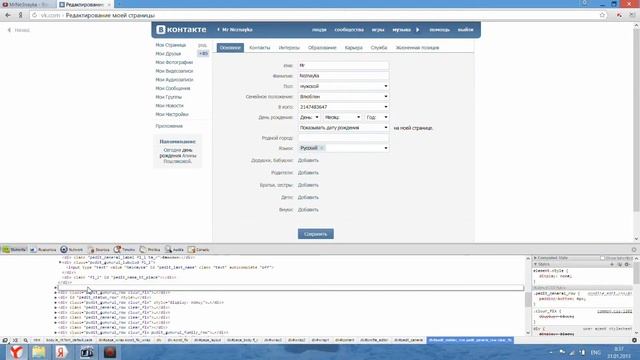
Task: Click the highlighted breadcrumb div in DevTools
Action: click(x=470, y=340)
